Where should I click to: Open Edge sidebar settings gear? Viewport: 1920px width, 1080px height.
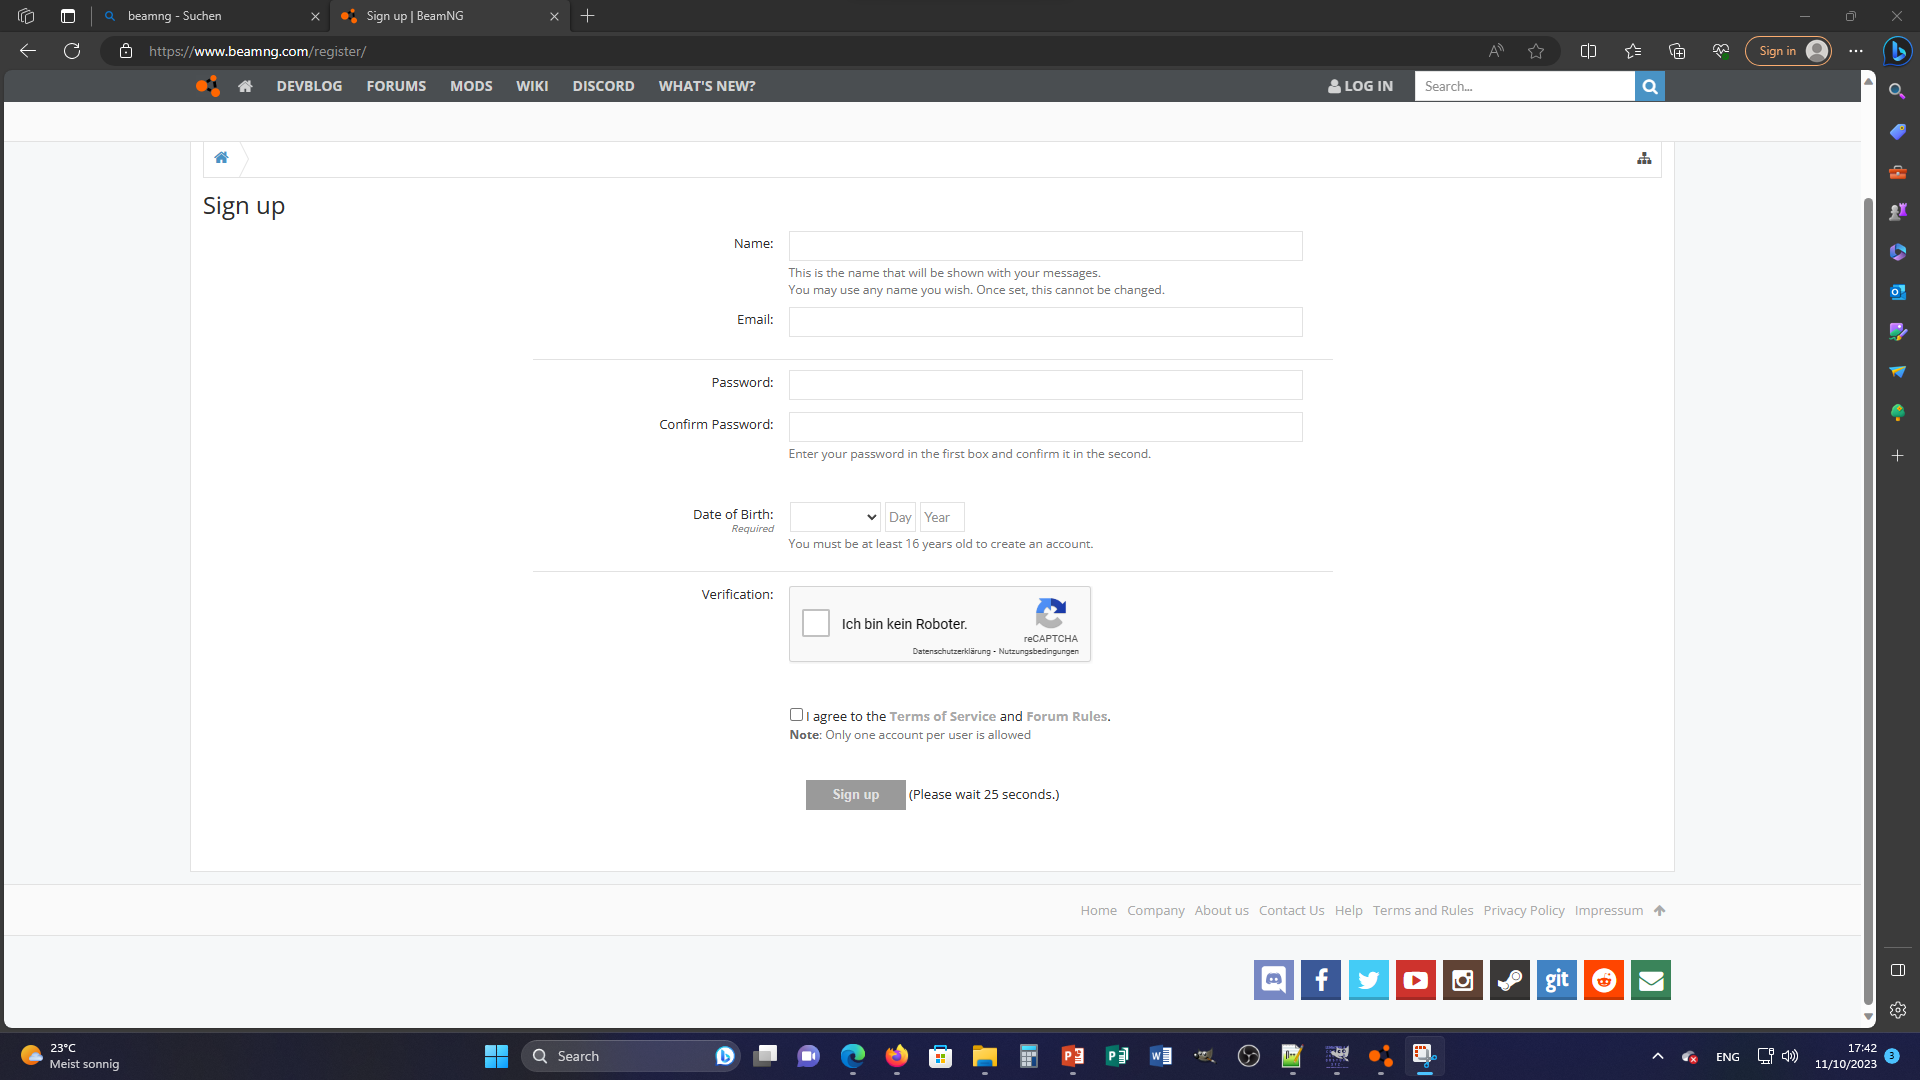pyautogui.click(x=1897, y=1010)
